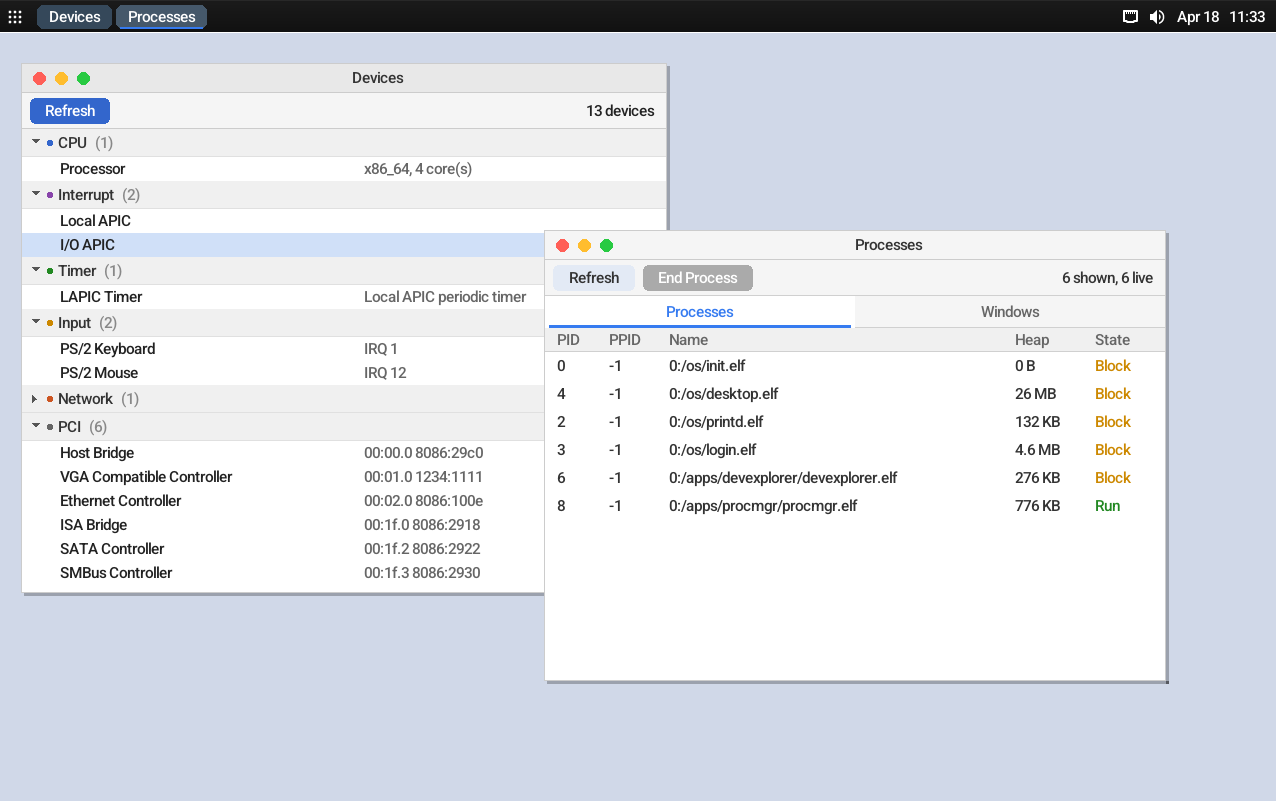The image size is (1276, 801).
Task: Refresh the Devices list
Action: (x=70, y=111)
